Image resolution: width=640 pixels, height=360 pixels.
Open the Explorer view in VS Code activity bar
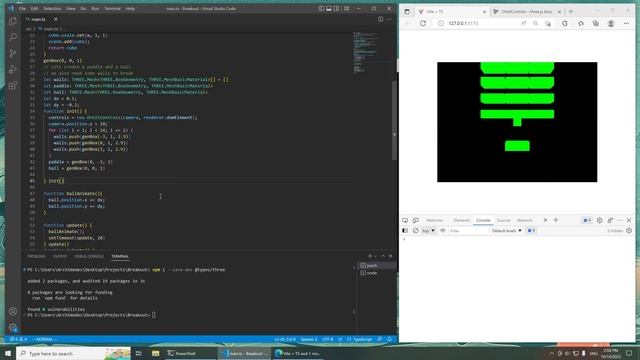coord(13,21)
